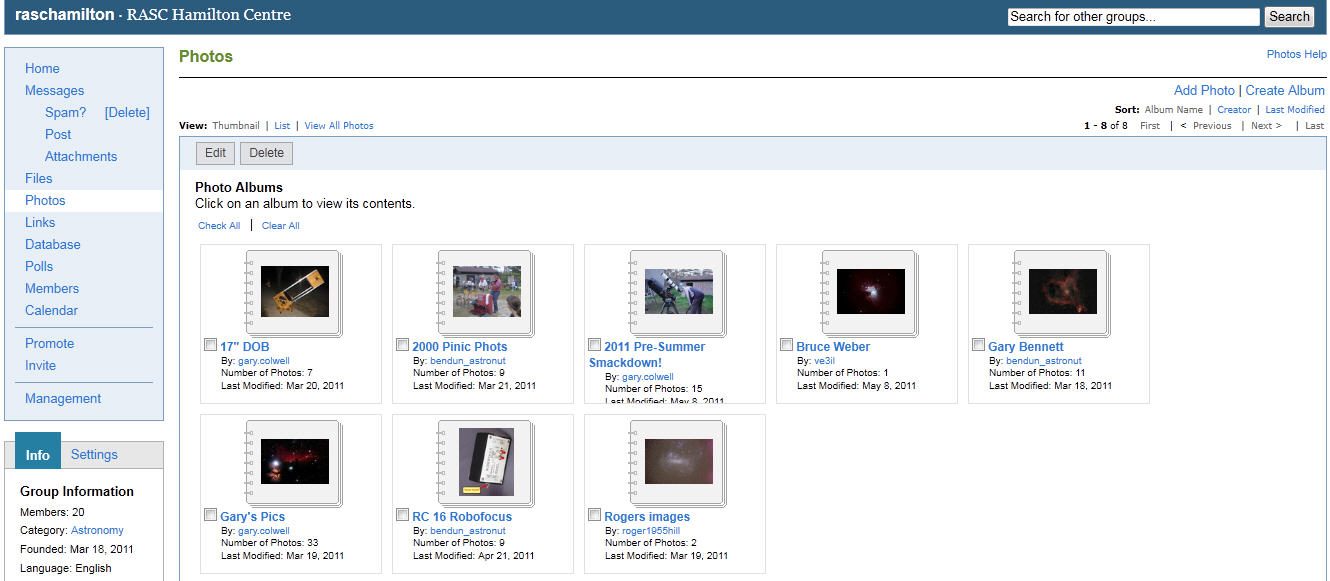Open the 17" DOB album thumbnail
Viewport: 1330px width, 581px height.
[x=294, y=291]
